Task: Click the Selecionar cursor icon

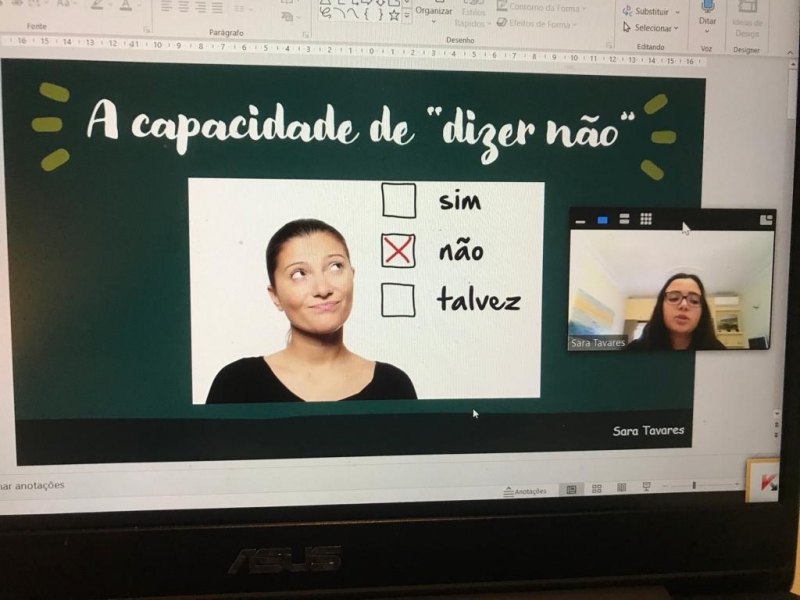Action: tap(627, 28)
